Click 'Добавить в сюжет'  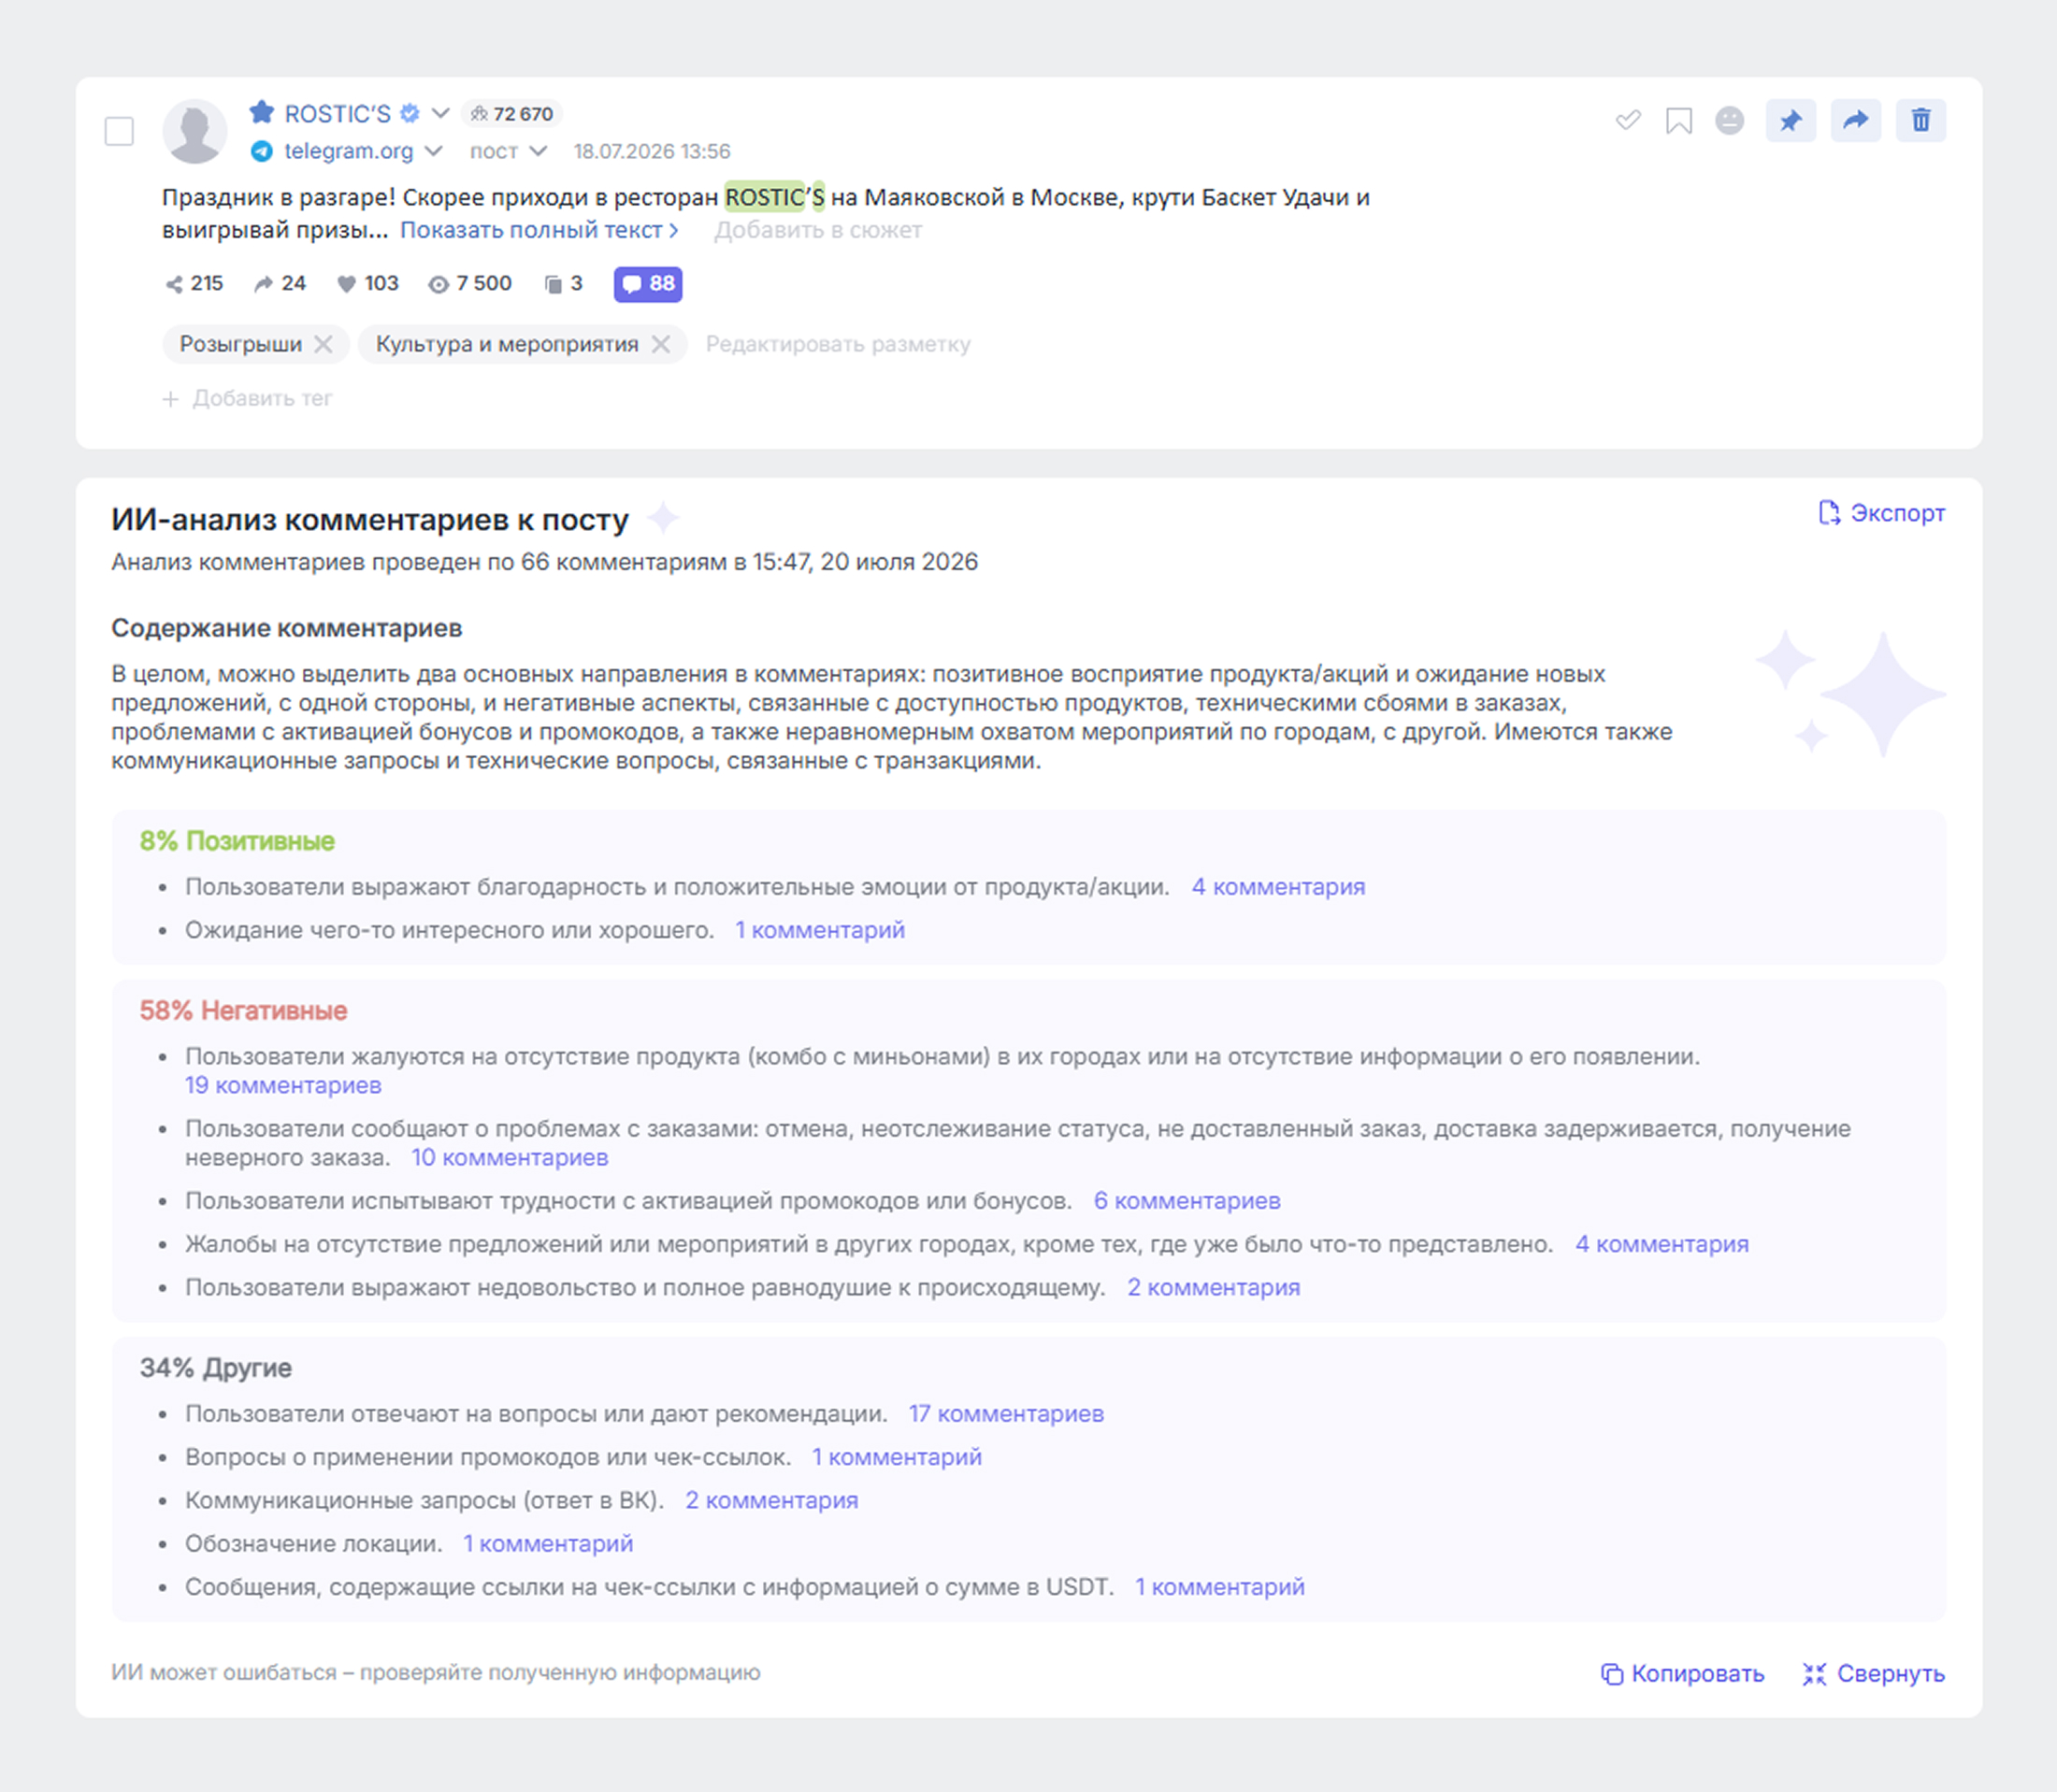point(818,230)
